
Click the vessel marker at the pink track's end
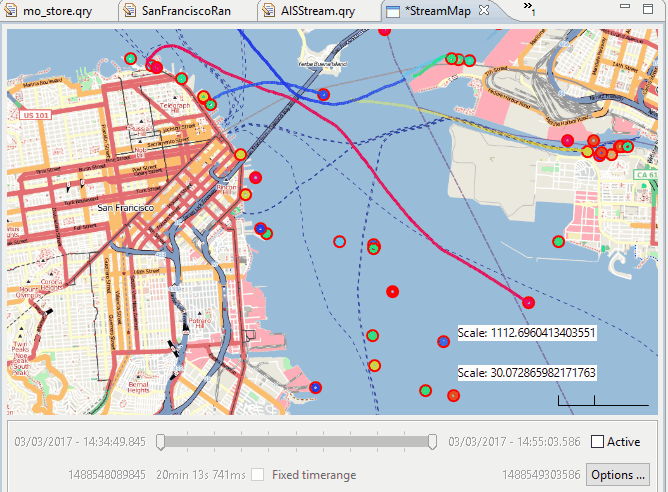click(x=528, y=302)
